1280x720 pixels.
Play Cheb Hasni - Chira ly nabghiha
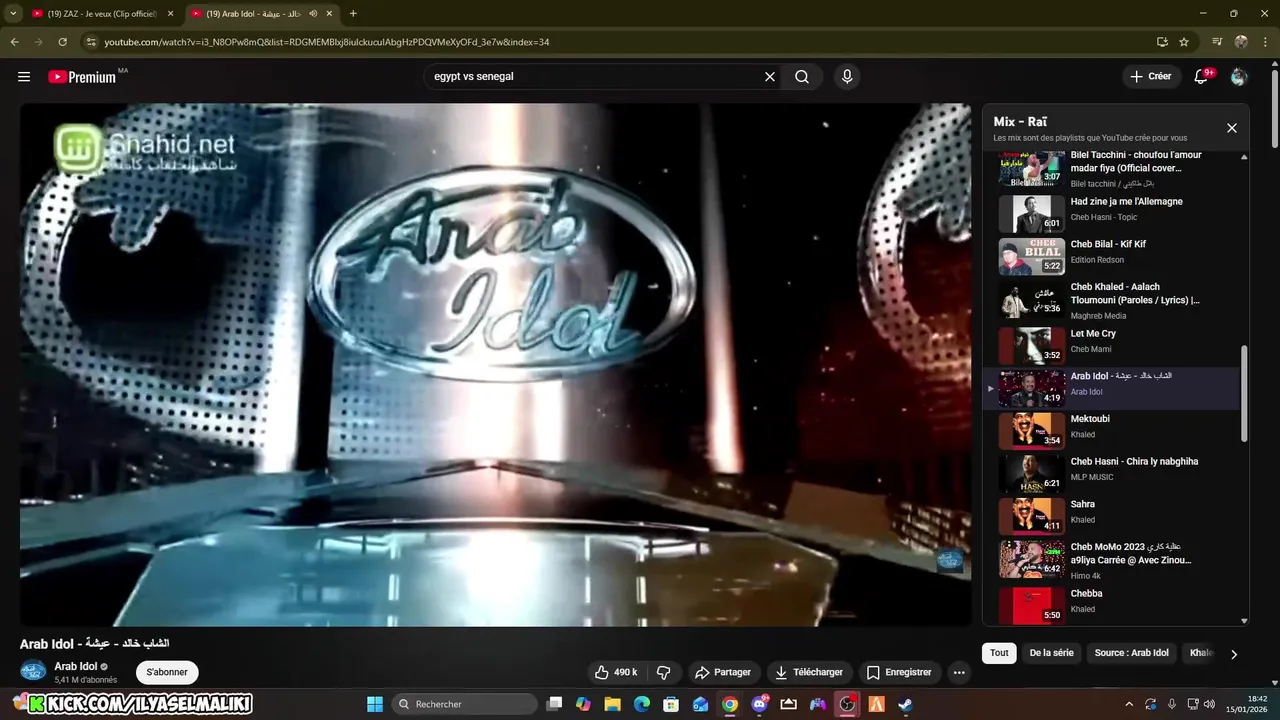point(1112,473)
